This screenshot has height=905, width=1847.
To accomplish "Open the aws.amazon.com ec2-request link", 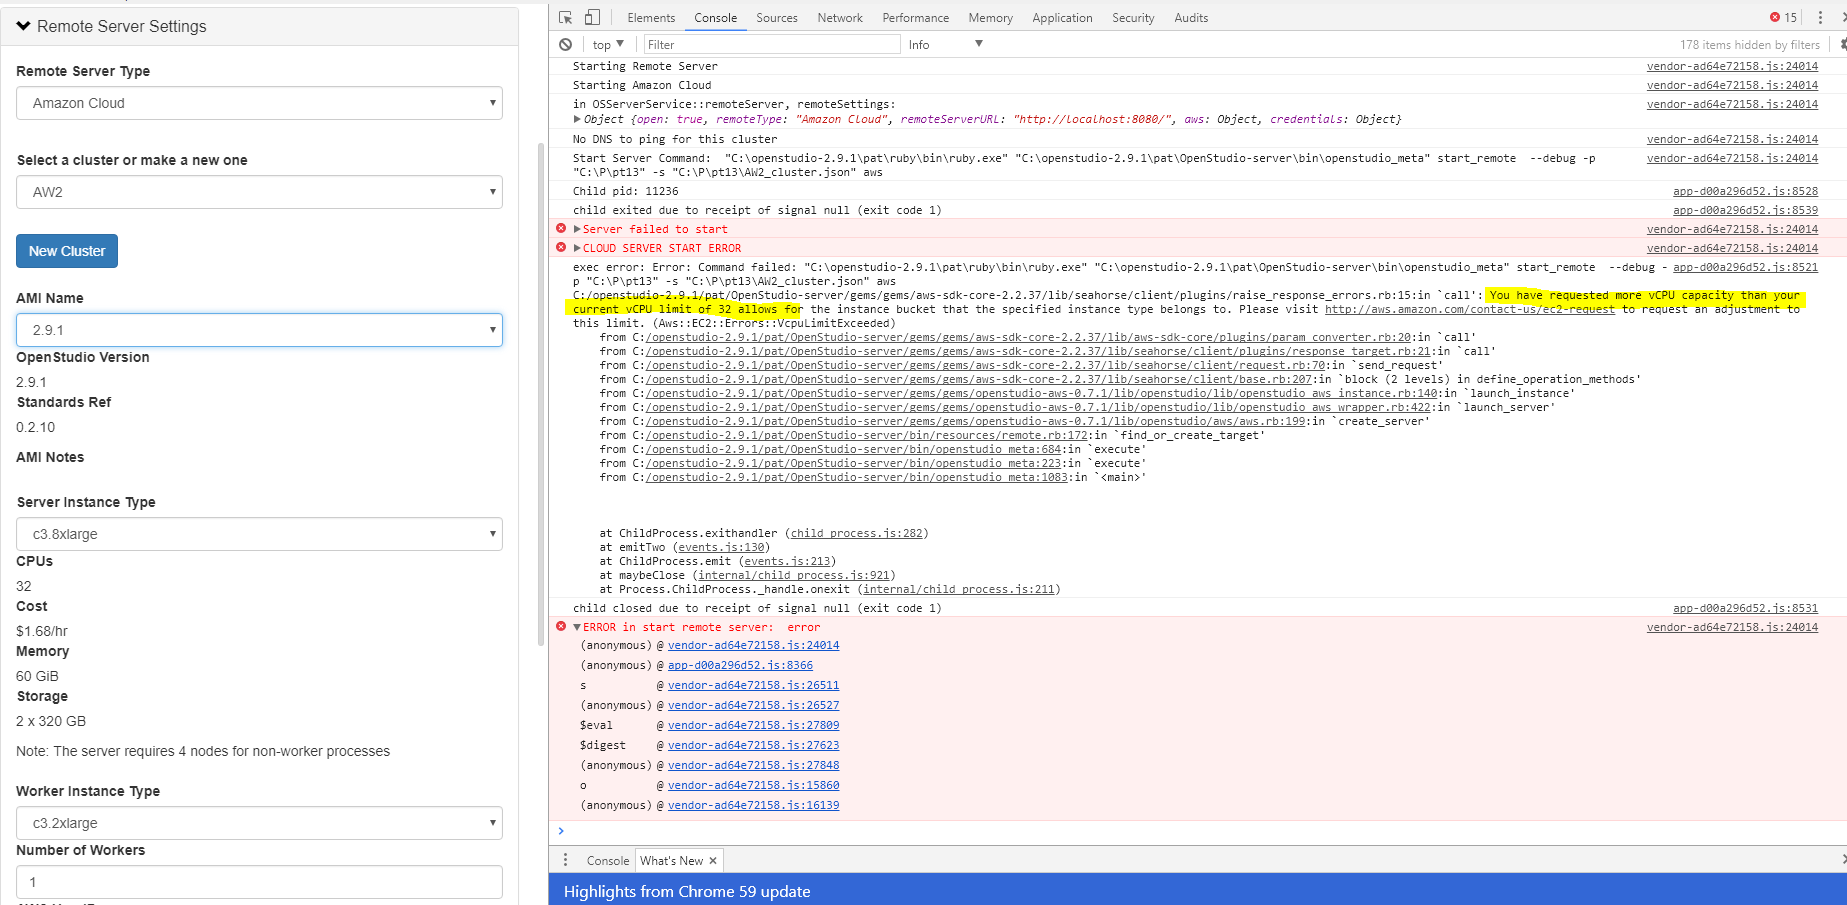I will 1469,309.
